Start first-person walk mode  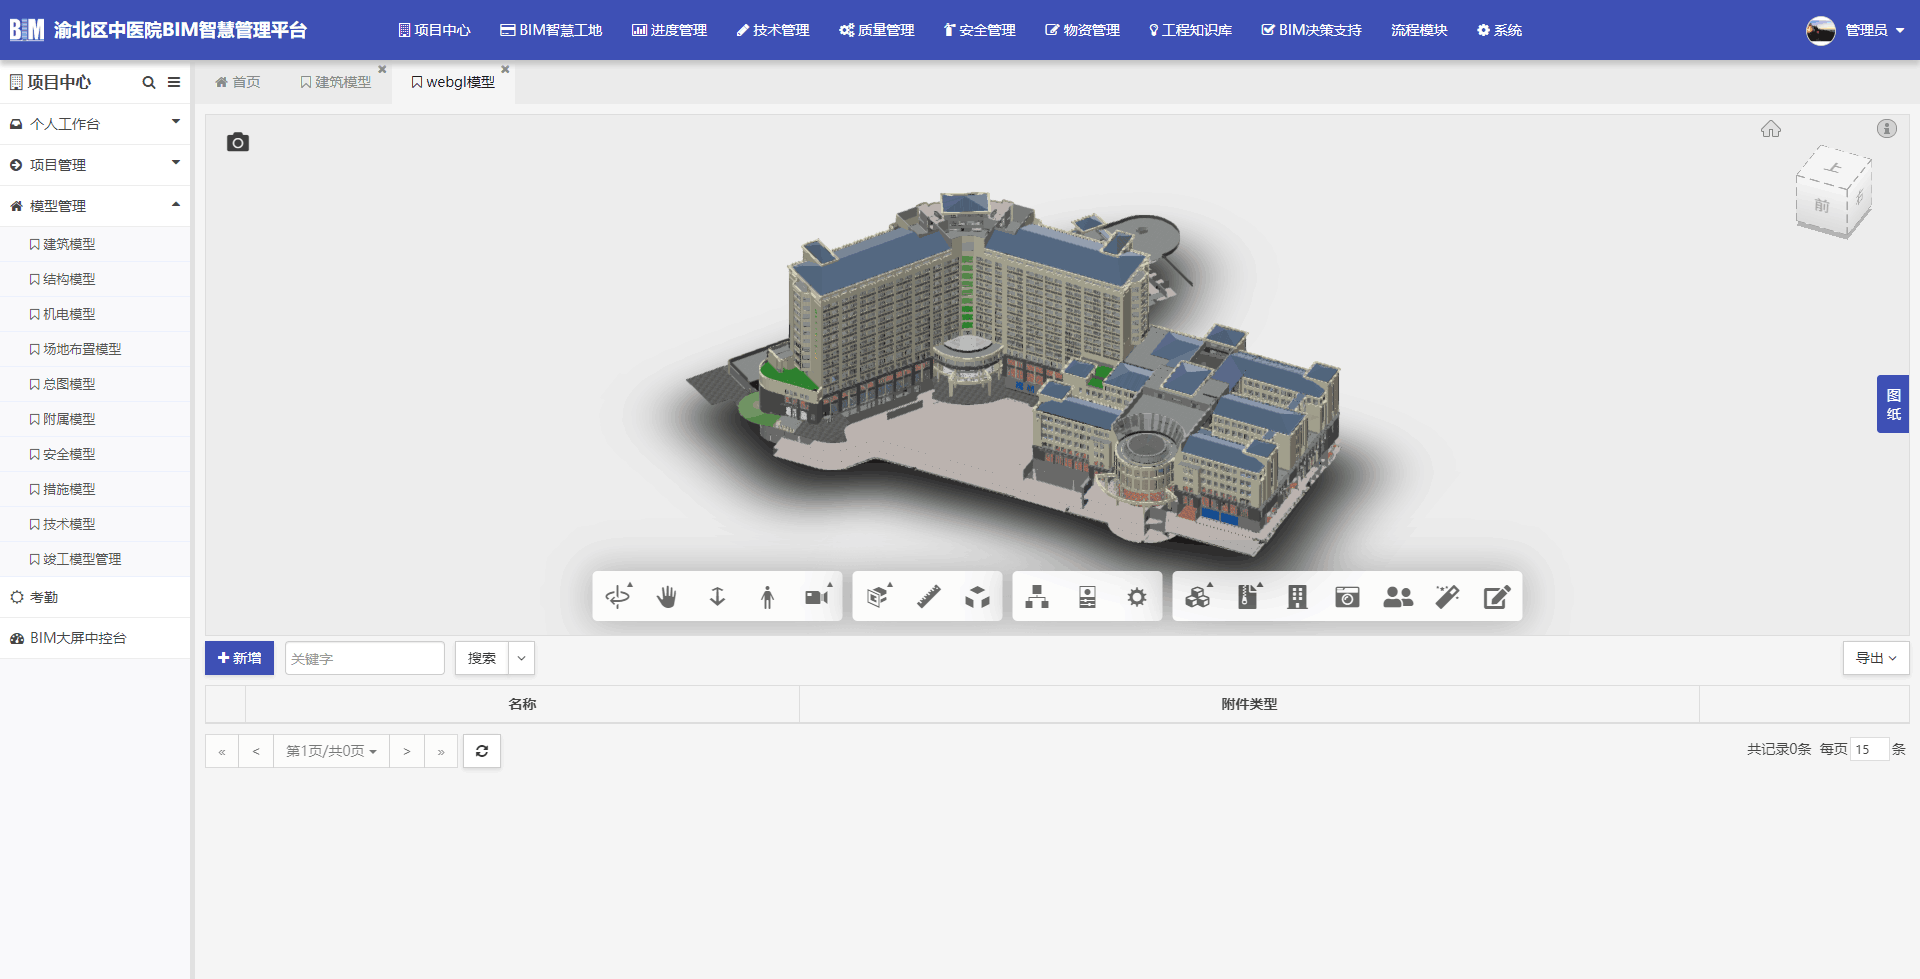[x=767, y=597]
